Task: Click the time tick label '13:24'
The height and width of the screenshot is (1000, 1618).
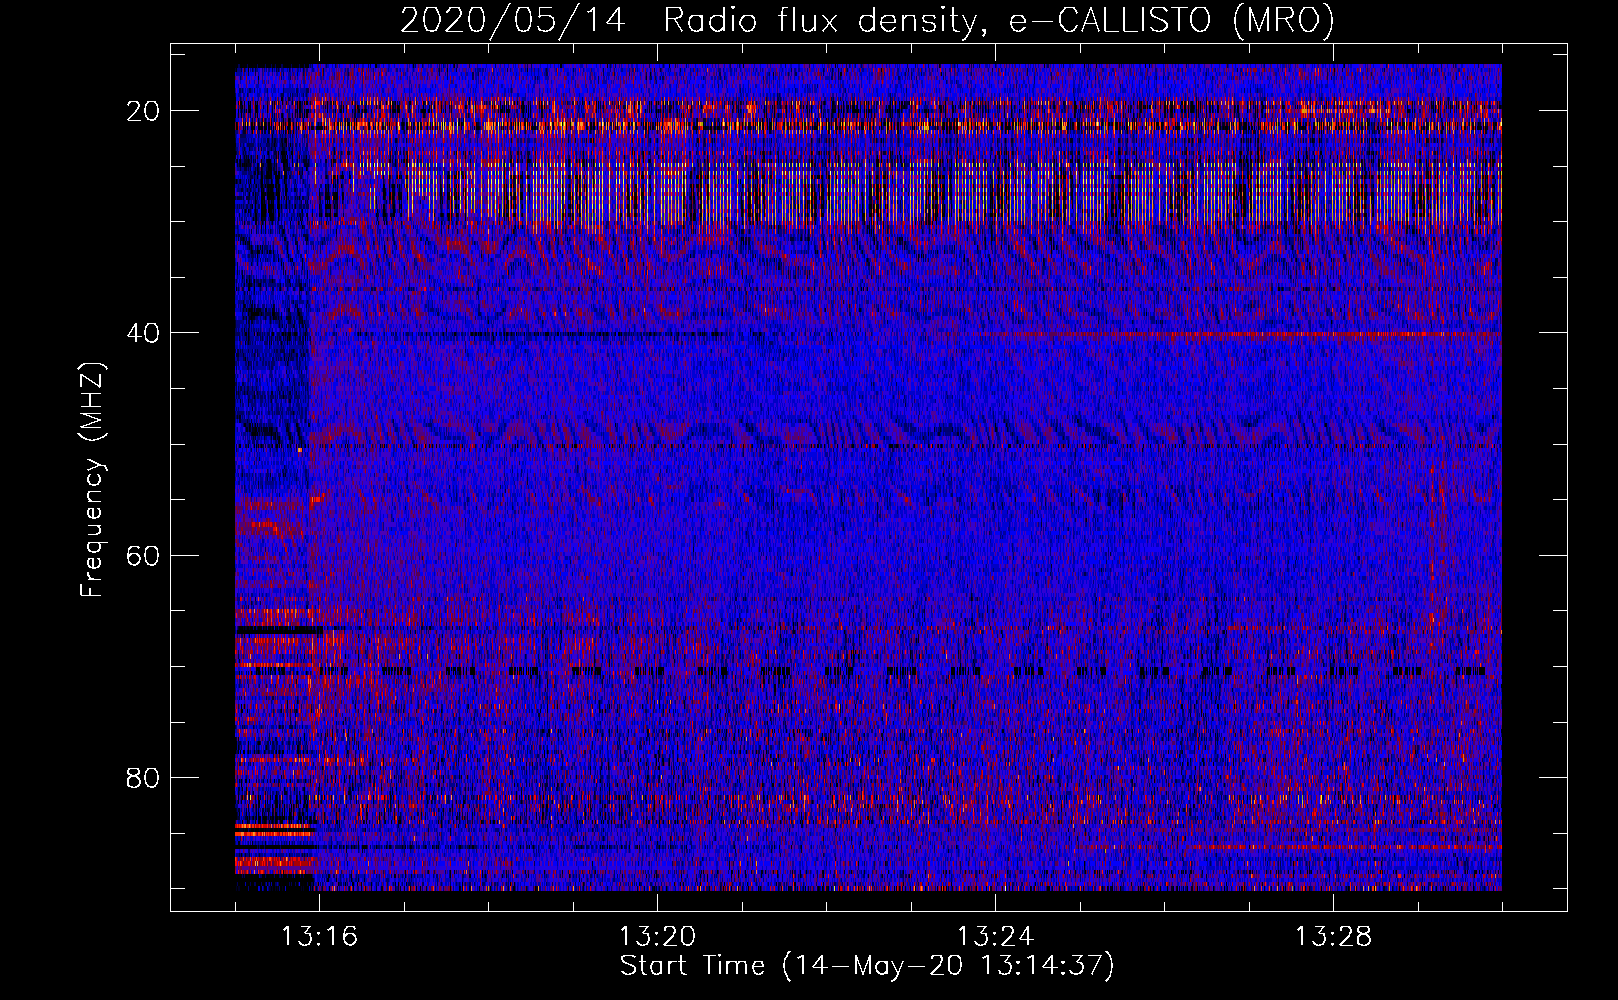Action: [x=995, y=937]
